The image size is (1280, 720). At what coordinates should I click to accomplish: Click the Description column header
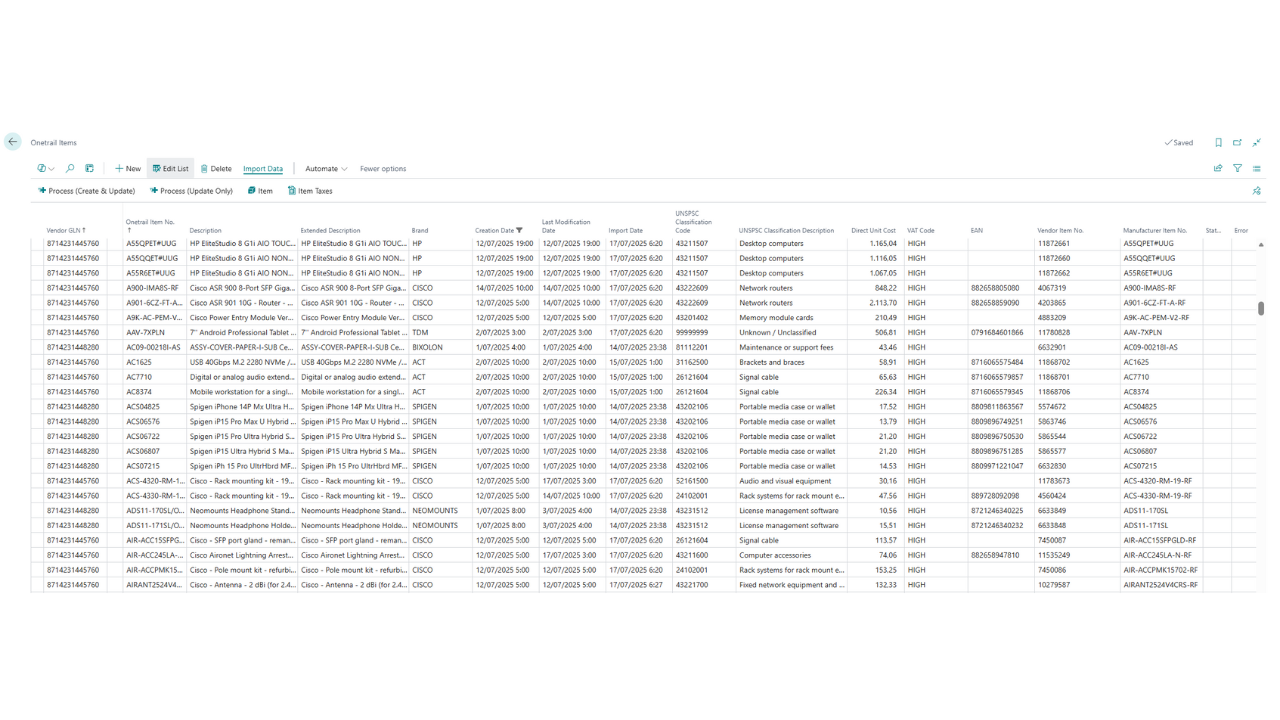(x=206, y=231)
